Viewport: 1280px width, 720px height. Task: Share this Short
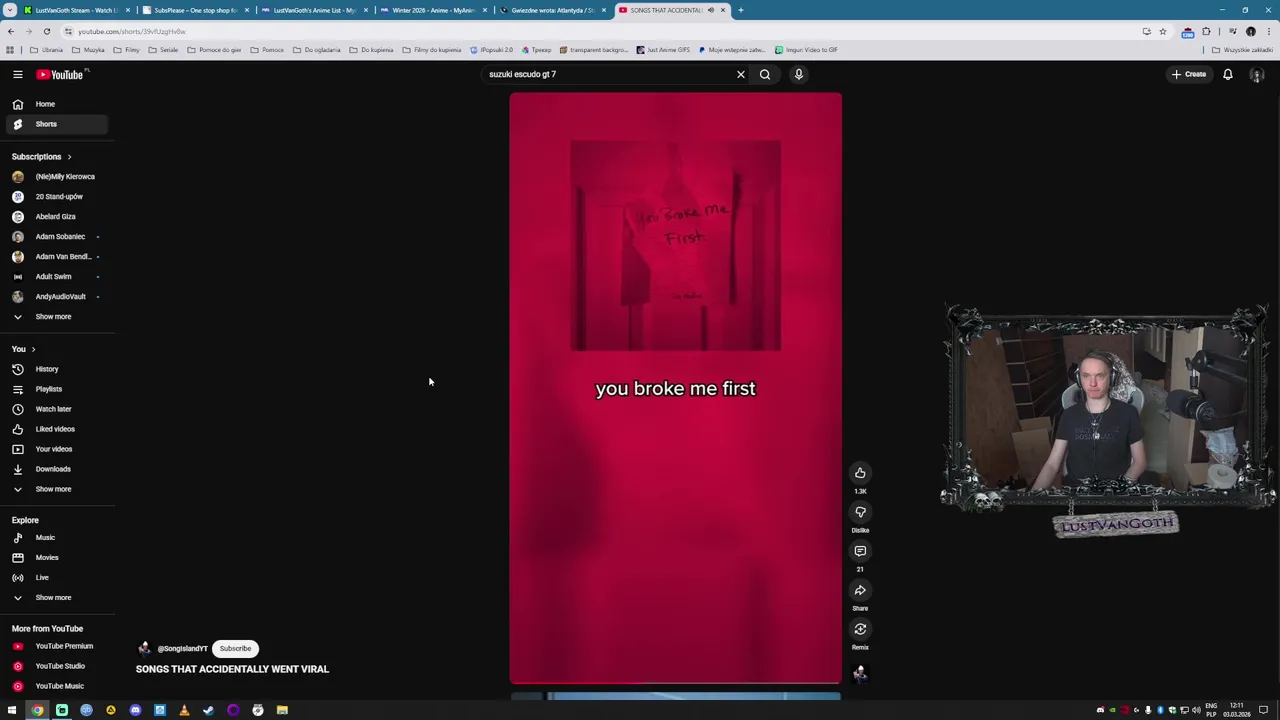[860, 590]
